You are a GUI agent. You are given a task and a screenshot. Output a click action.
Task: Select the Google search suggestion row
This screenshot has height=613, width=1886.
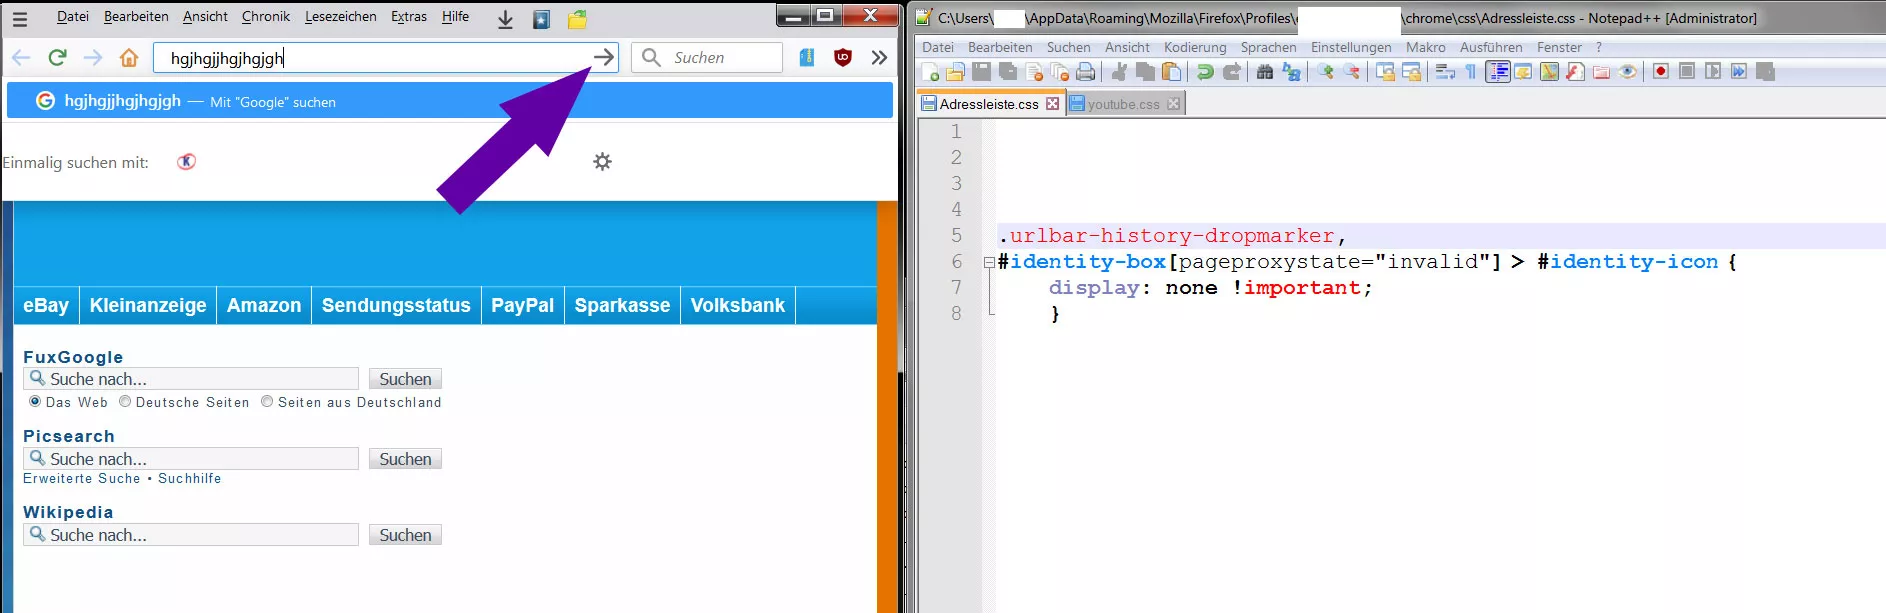click(450, 101)
